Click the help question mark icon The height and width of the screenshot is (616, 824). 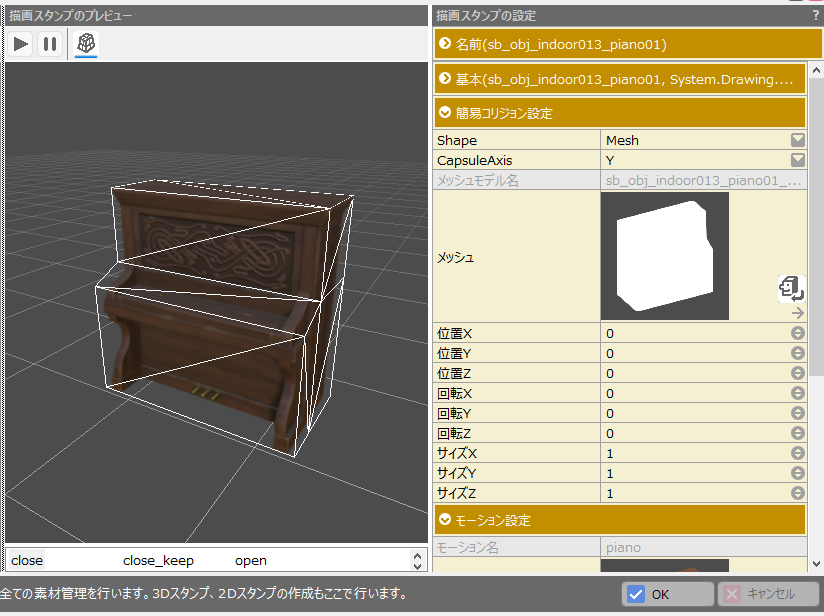[815, 15]
